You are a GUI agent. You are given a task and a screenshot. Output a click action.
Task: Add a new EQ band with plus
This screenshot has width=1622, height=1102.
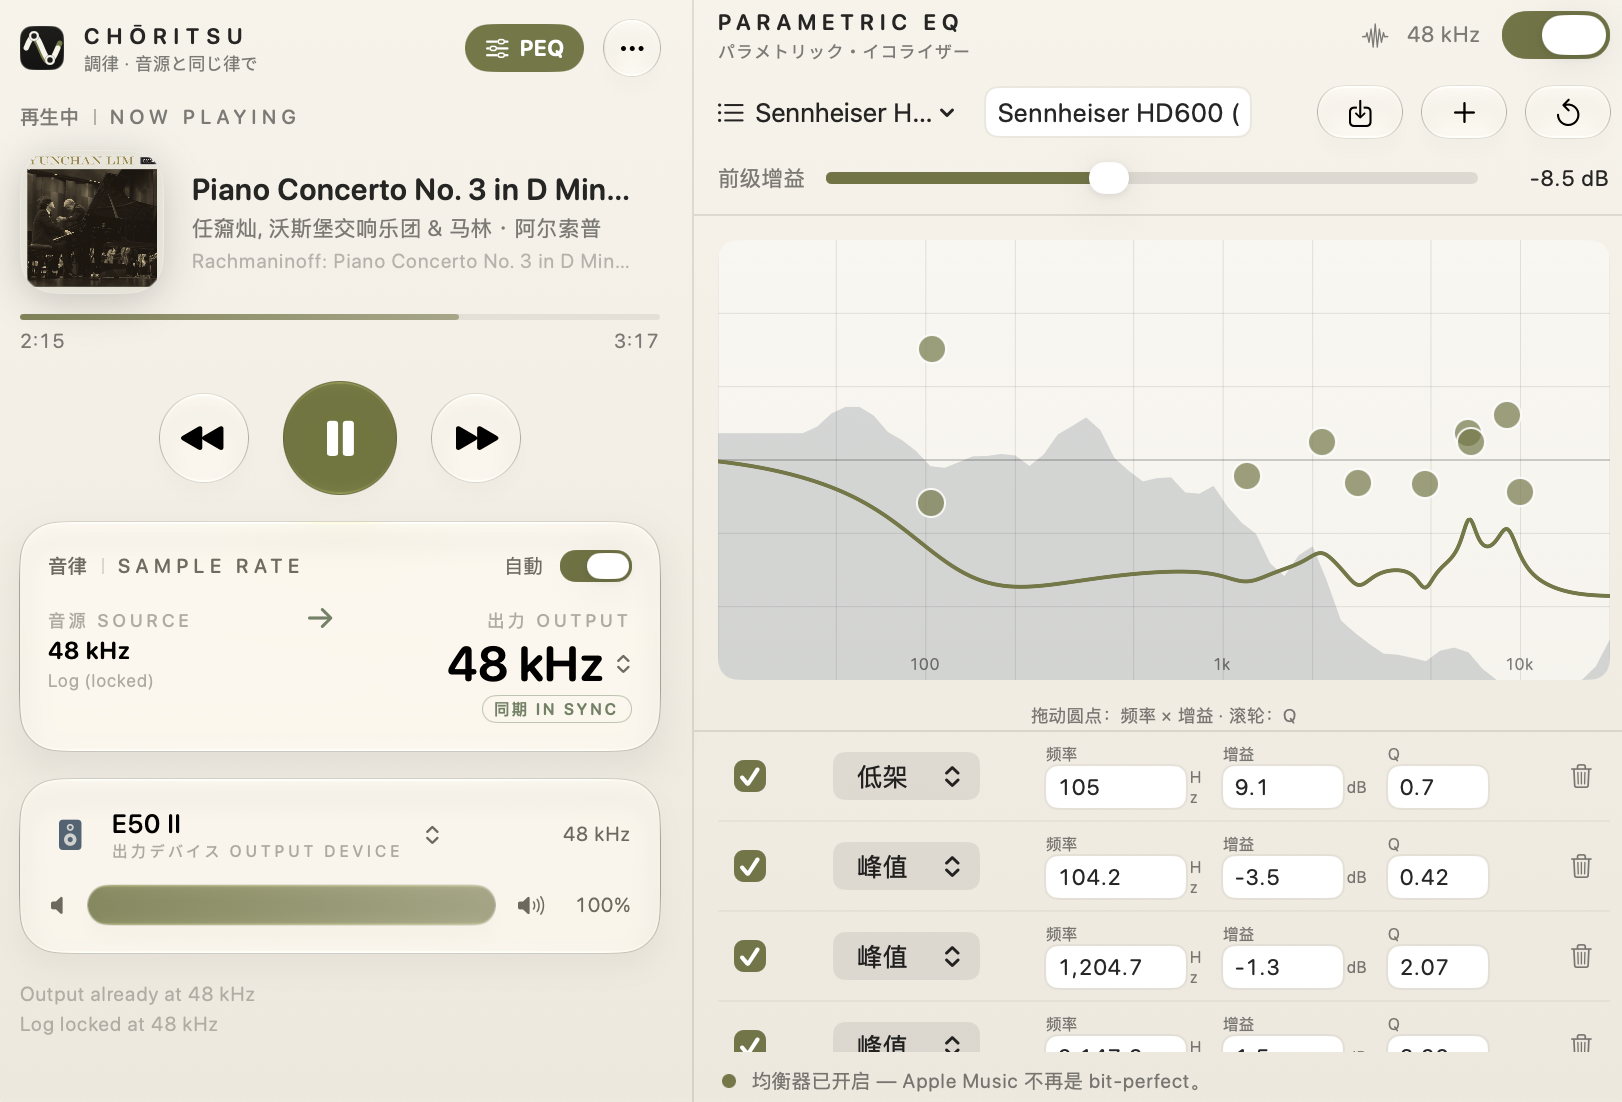1464,113
